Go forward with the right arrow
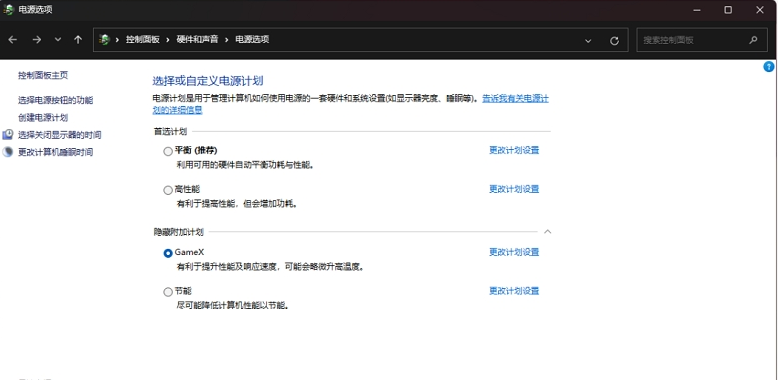This screenshot has height=380, width=778. (x=36, y=40)
